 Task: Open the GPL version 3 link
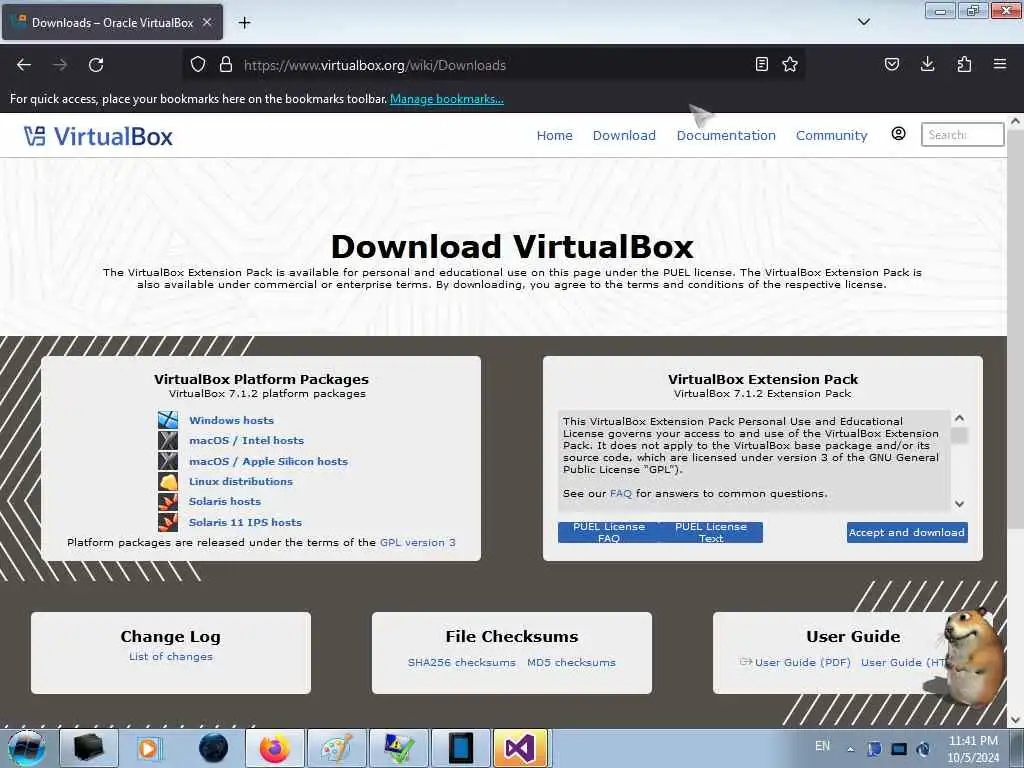pos(418,543)
